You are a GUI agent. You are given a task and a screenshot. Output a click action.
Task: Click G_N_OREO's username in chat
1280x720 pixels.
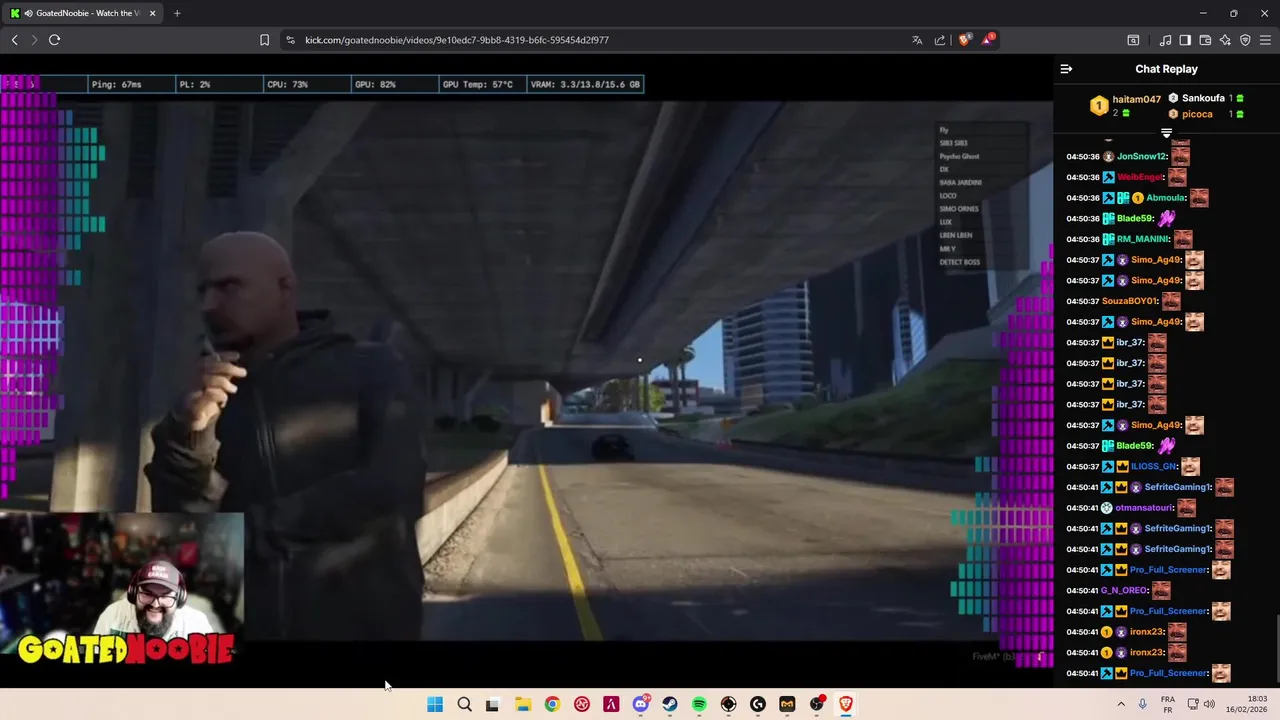(1124, 591)
